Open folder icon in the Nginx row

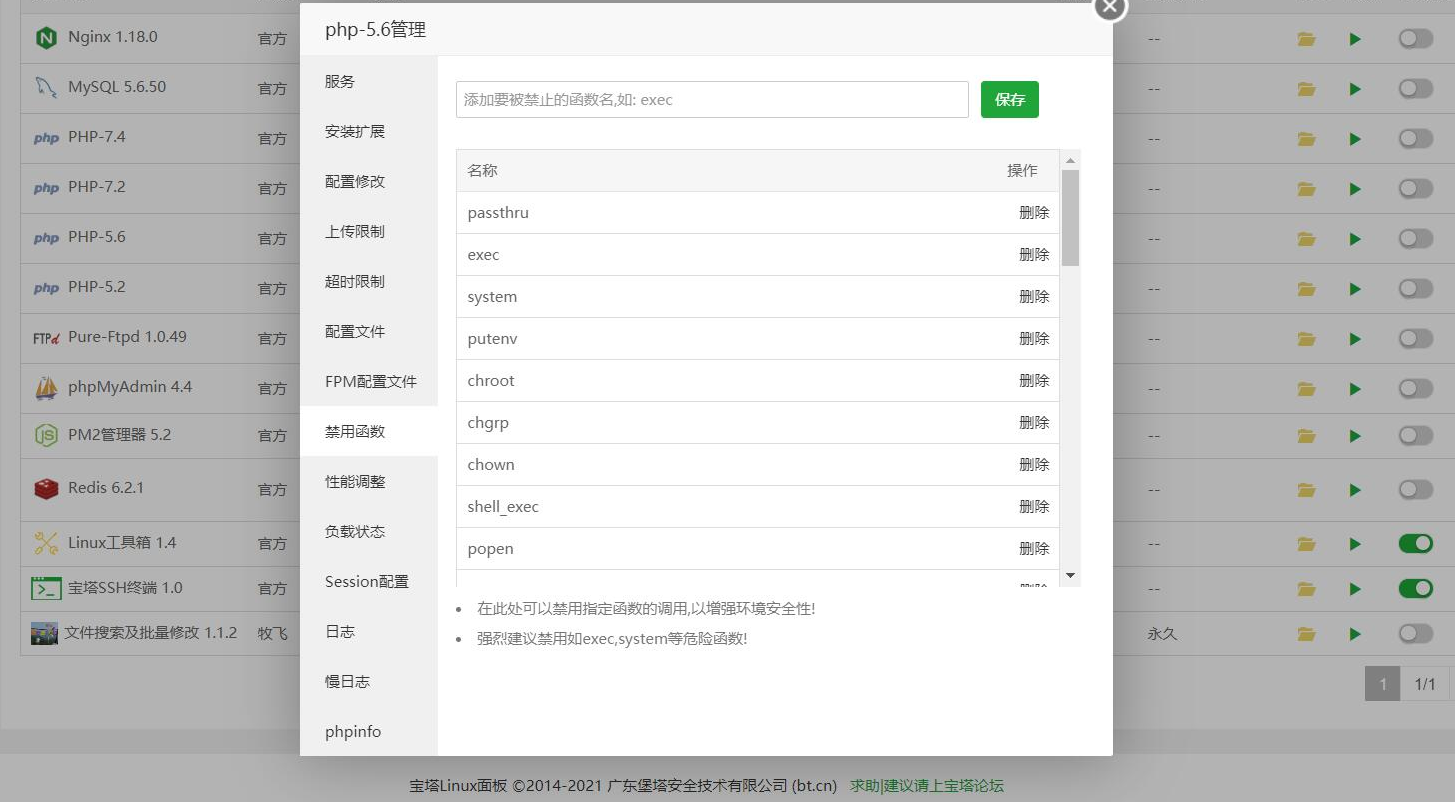coord(1306,39)
